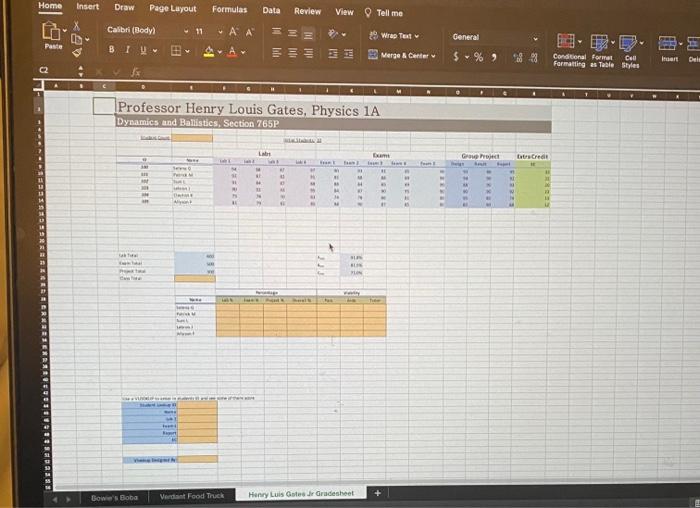700x508 pixels.
Task: Apply the Percent Style format
Action: pos(478,57)
